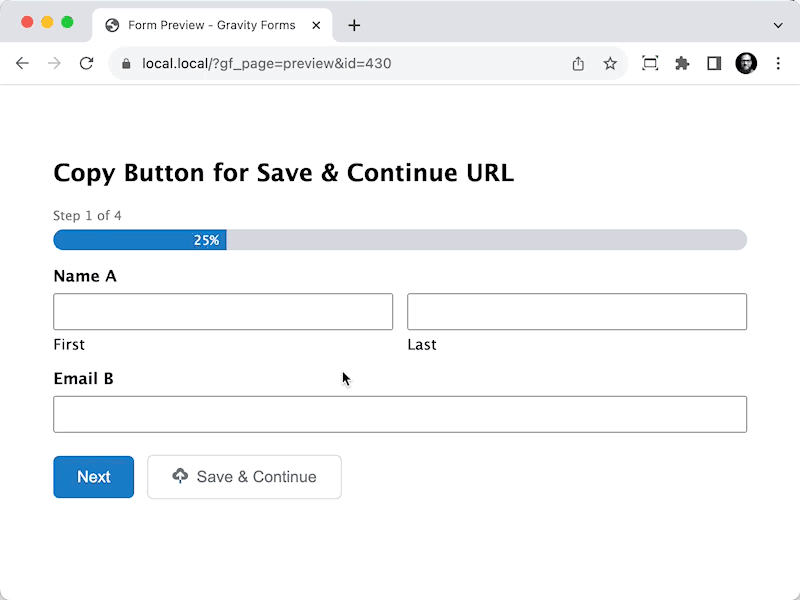This screenshot has height=600, width=800.
Task: Click the address bar URL
Action: [266, 64]
